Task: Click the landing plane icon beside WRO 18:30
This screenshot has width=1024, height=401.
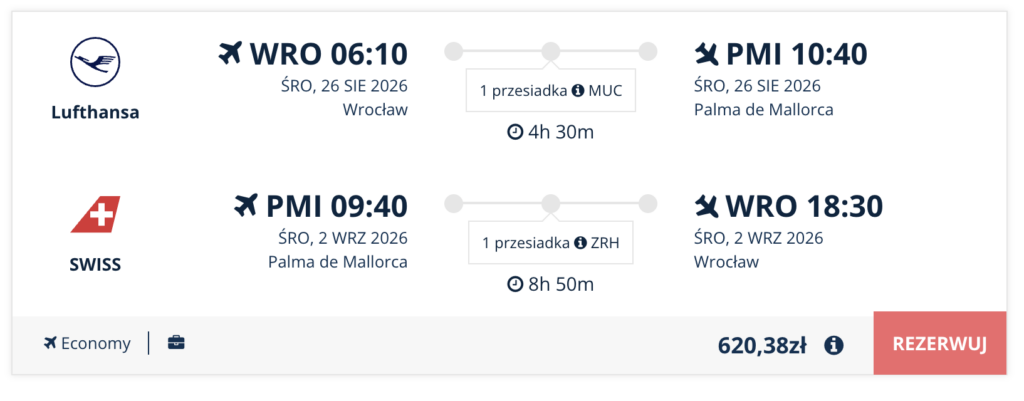Action: [x=707, y=207]
